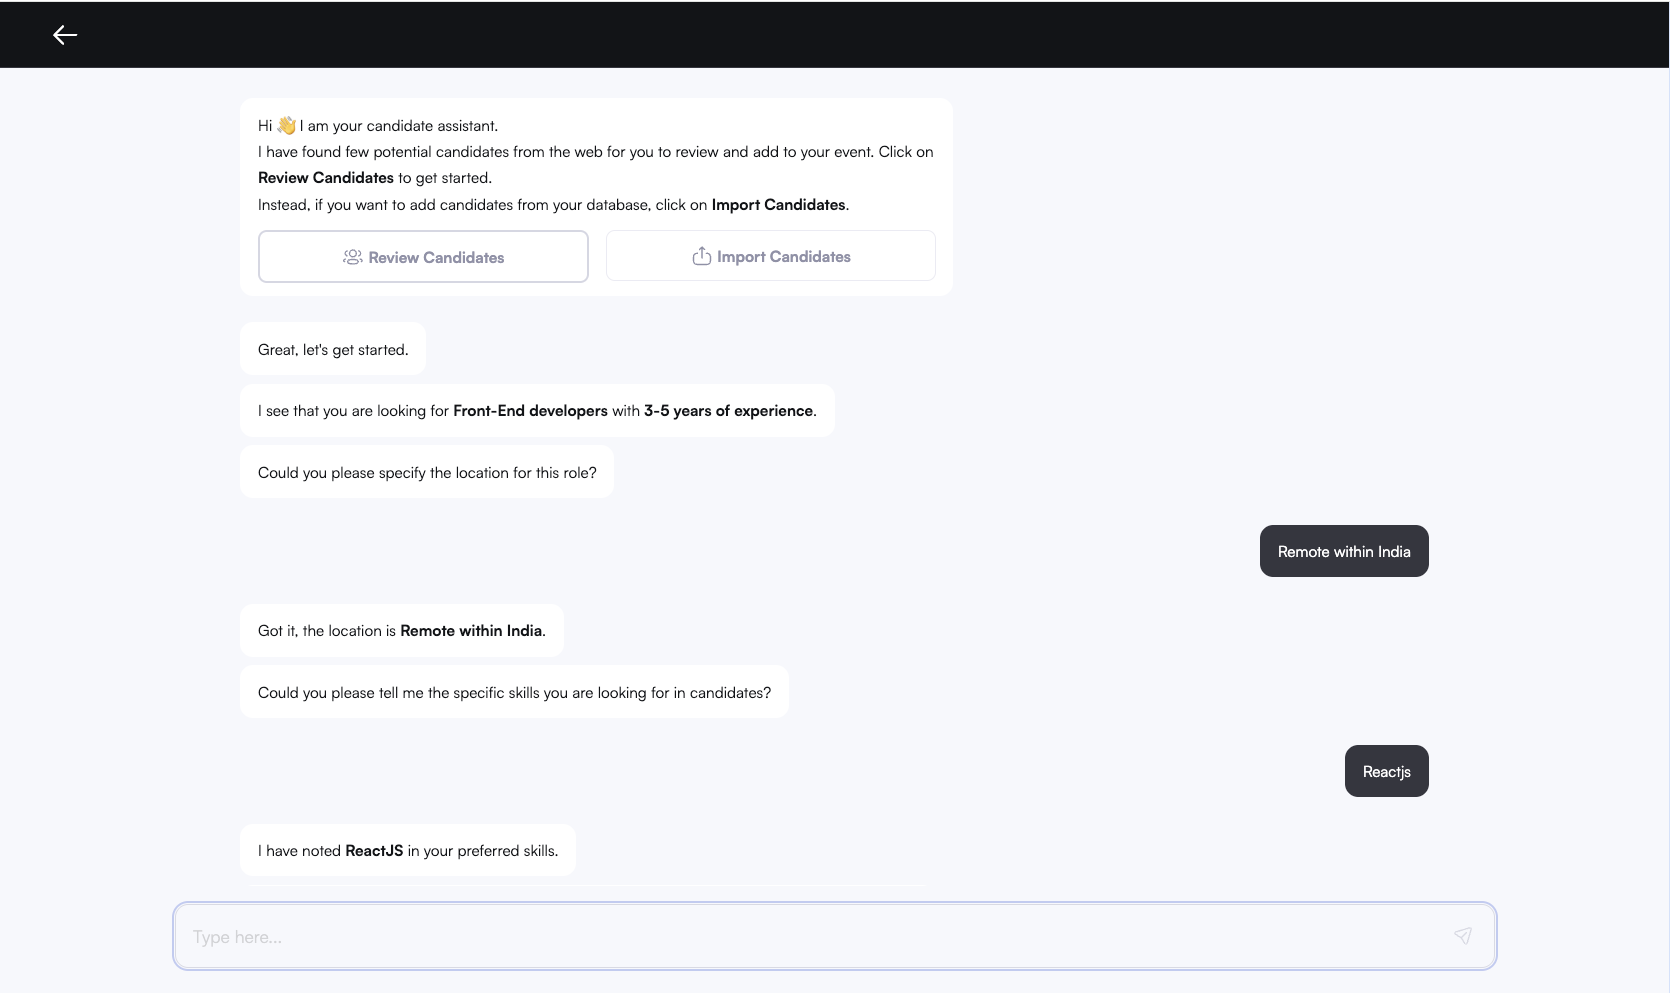Click the upload icon on Import Candidates
This screenshot has height=993, width=1670.
pos(701,256)
